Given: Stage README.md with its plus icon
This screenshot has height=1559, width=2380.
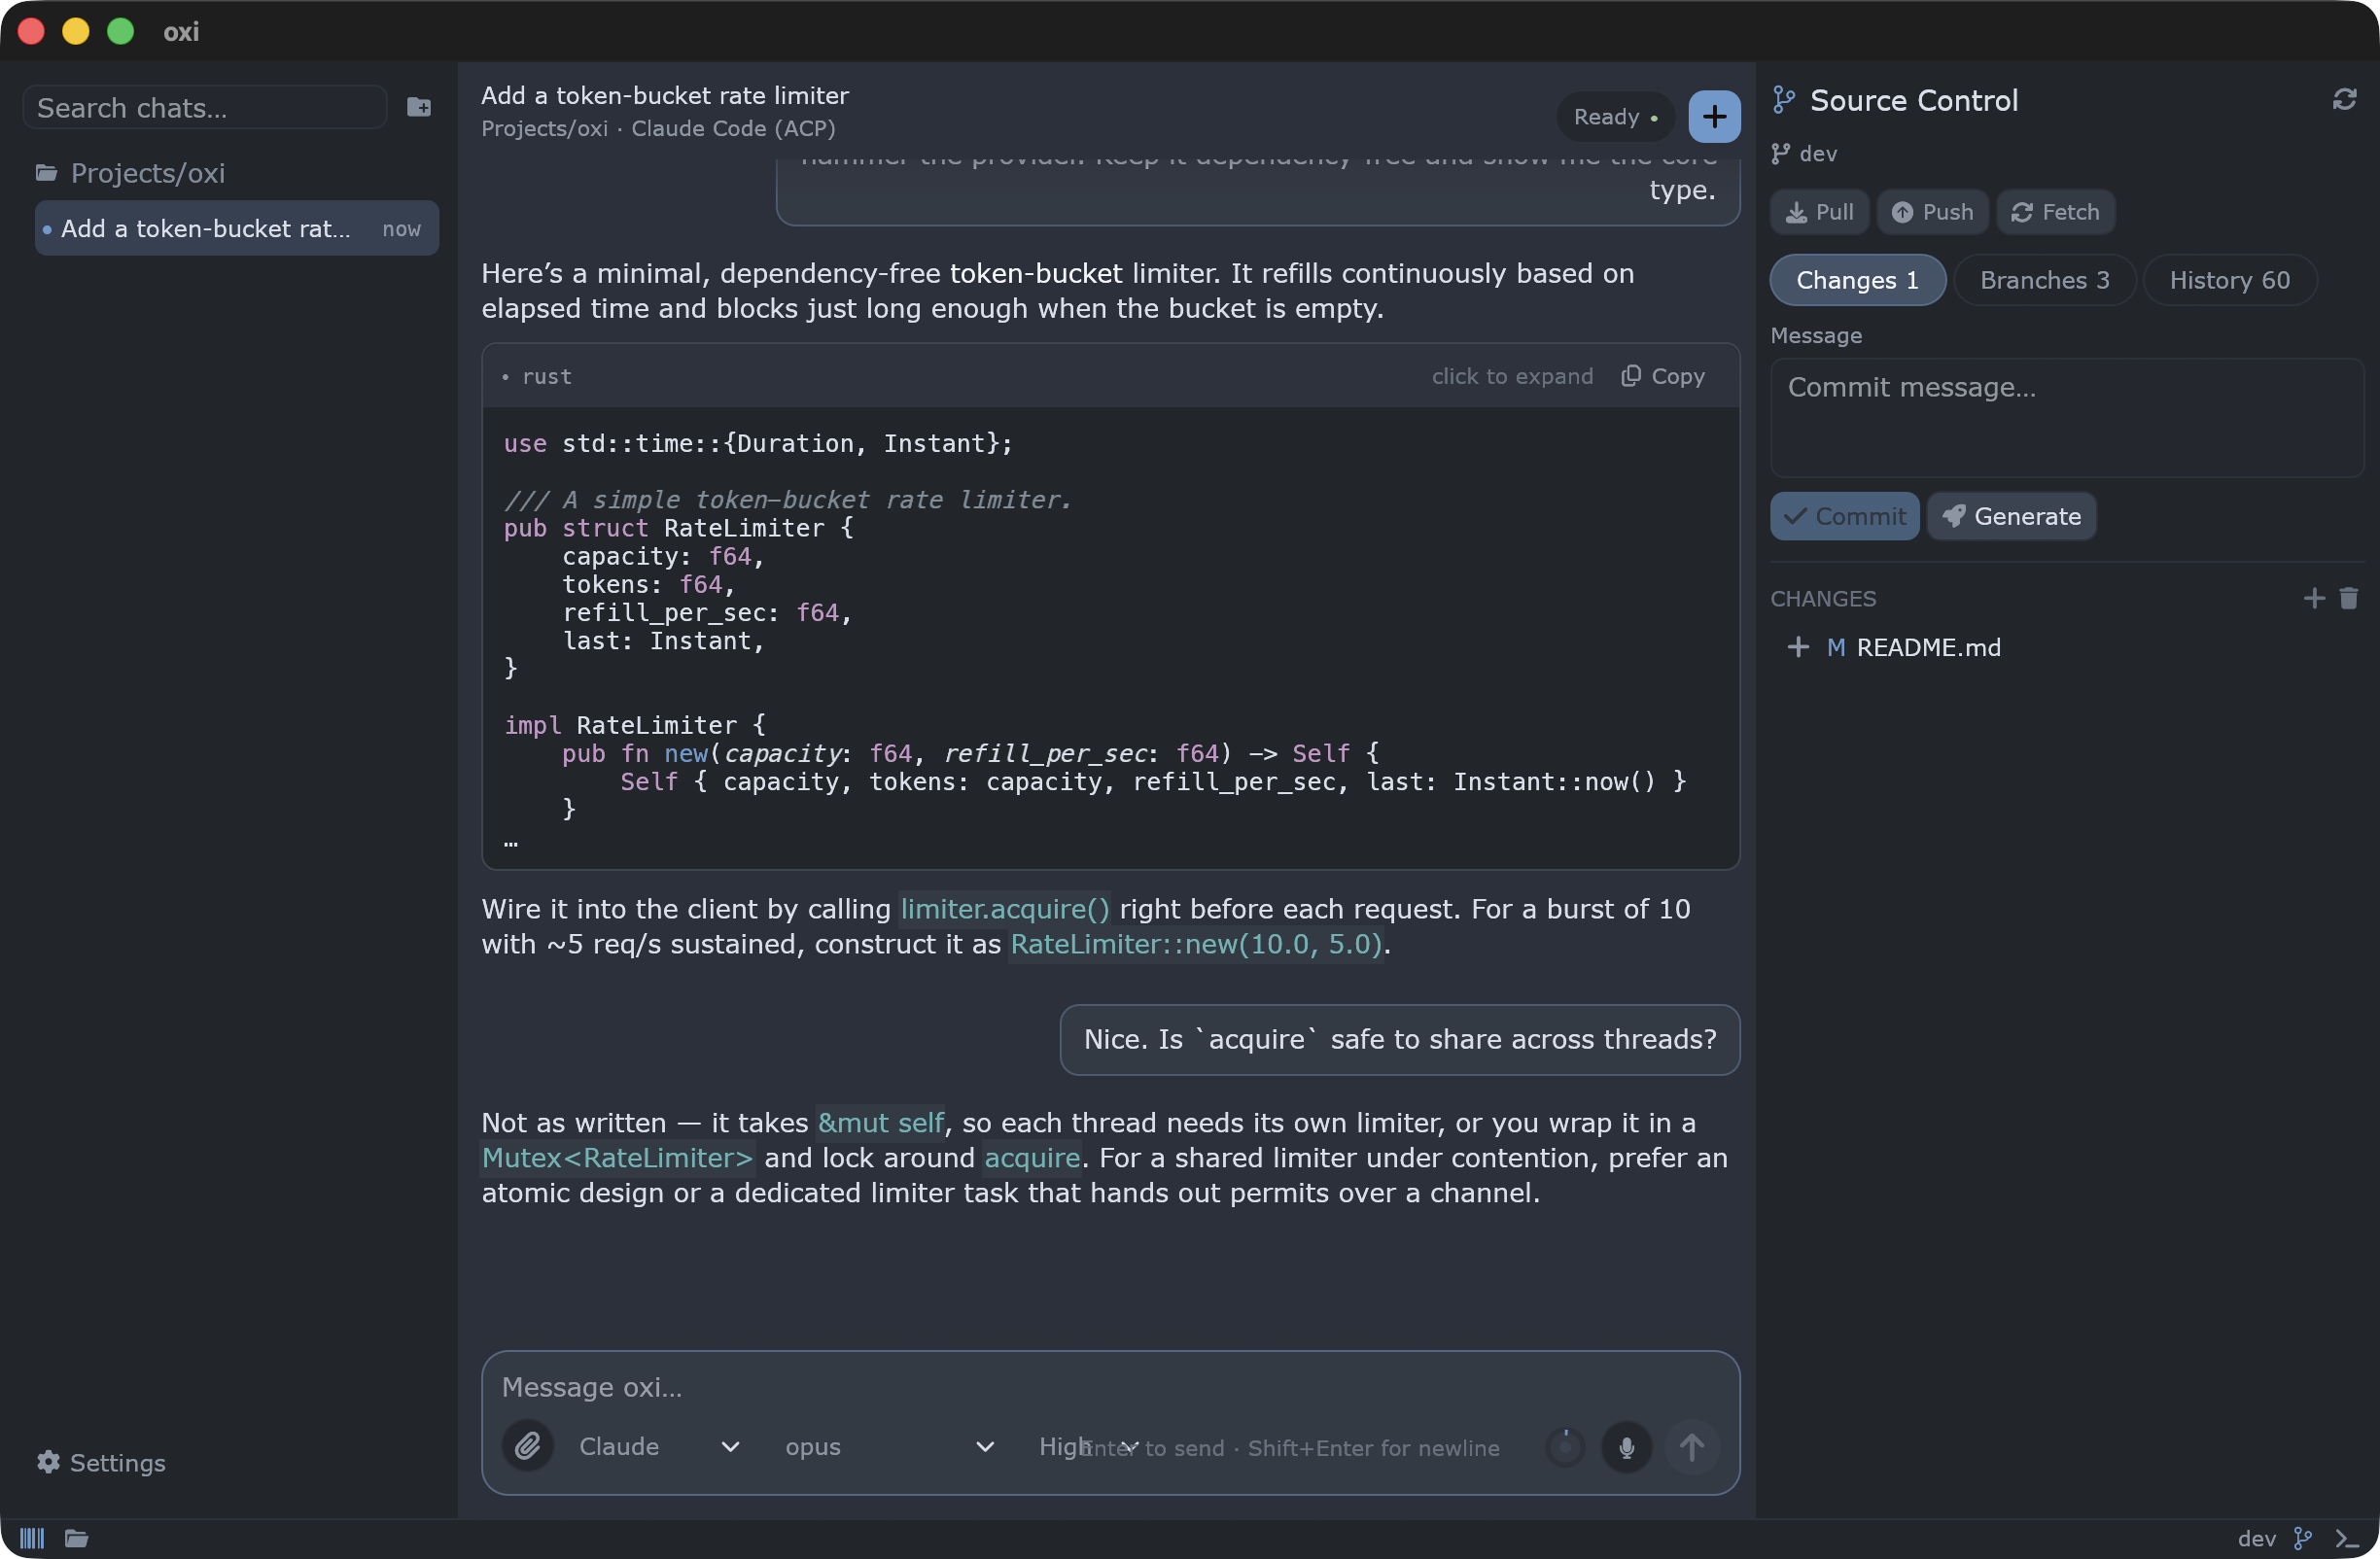Looking at the screenshot, I should point(1798,648).
